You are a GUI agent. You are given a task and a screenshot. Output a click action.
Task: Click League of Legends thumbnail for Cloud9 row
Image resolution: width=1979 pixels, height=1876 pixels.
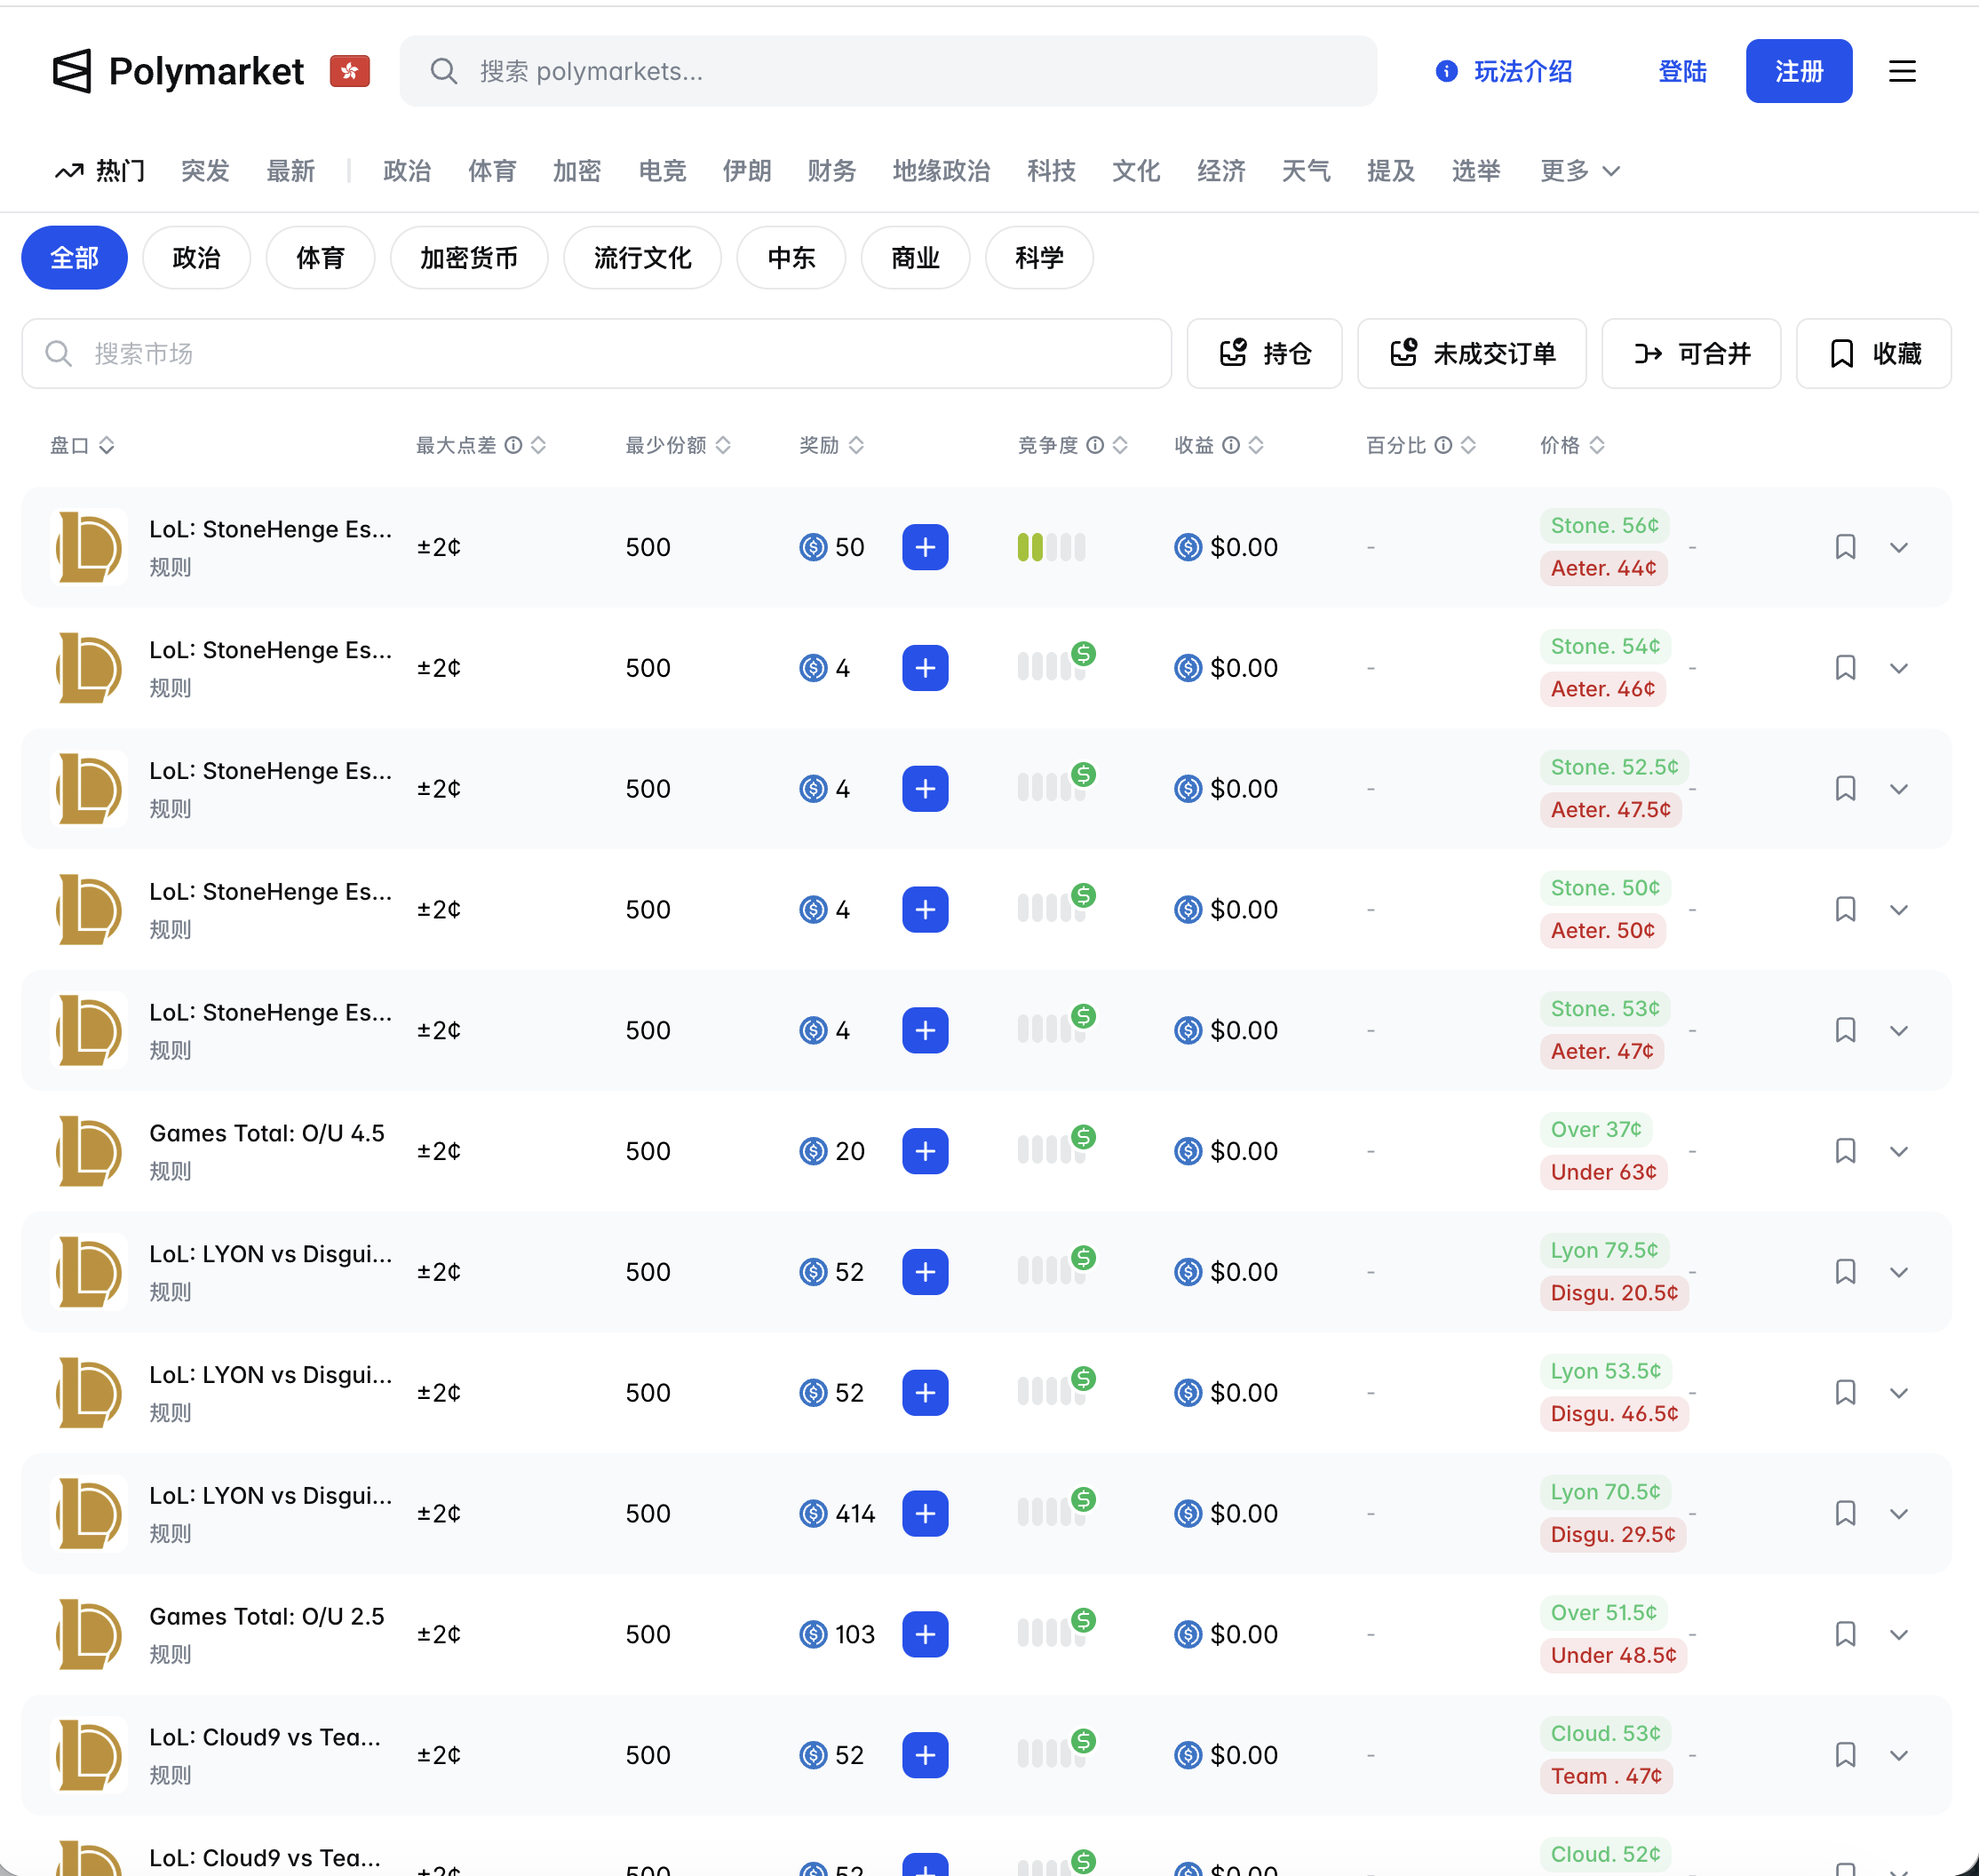pyautogui.click(x=89, y=1755)
